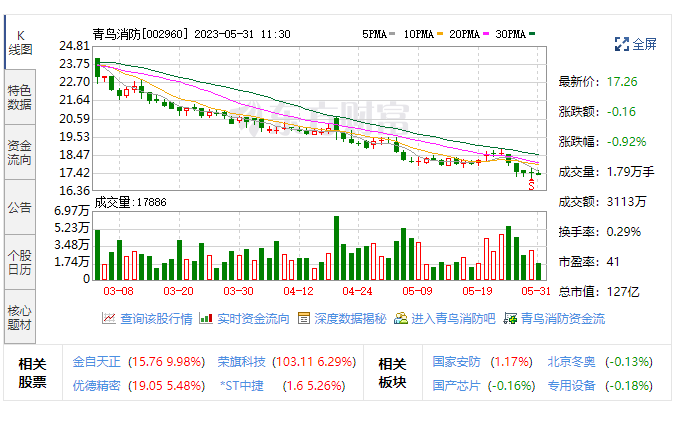Click the chart title 青鸟消防[002960]
This screenshot has width=678, height=421.
pos(141,34)
